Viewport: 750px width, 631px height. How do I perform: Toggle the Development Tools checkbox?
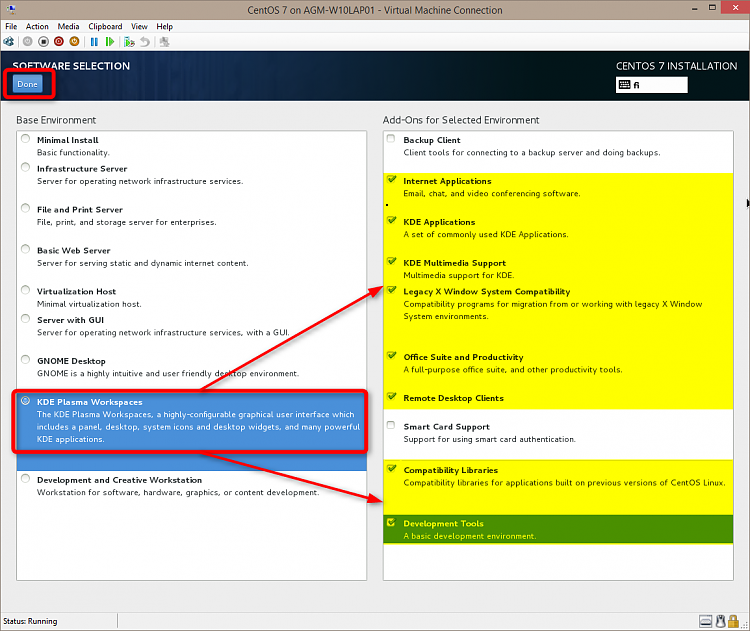[392, 522]
